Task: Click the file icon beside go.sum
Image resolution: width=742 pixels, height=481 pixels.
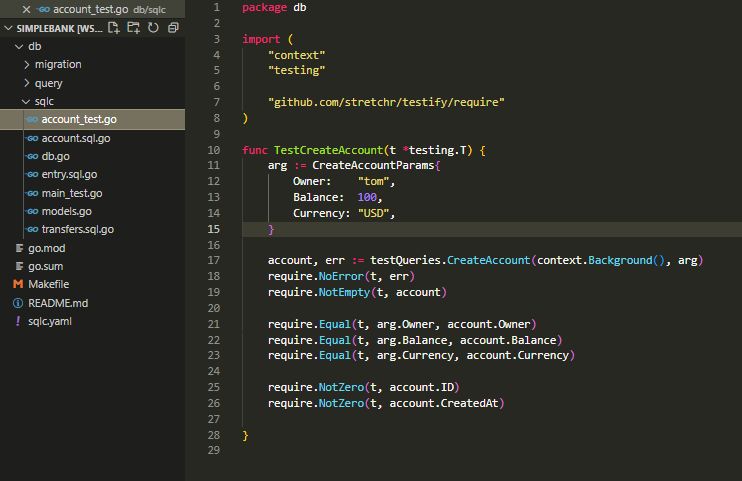Action: 19,266
